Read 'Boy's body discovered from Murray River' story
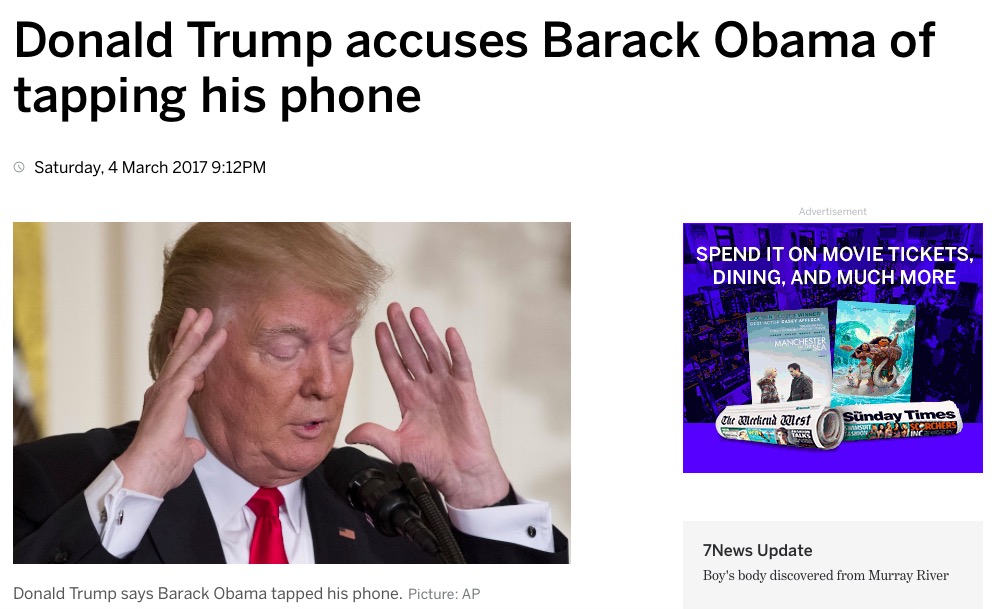 825,575
